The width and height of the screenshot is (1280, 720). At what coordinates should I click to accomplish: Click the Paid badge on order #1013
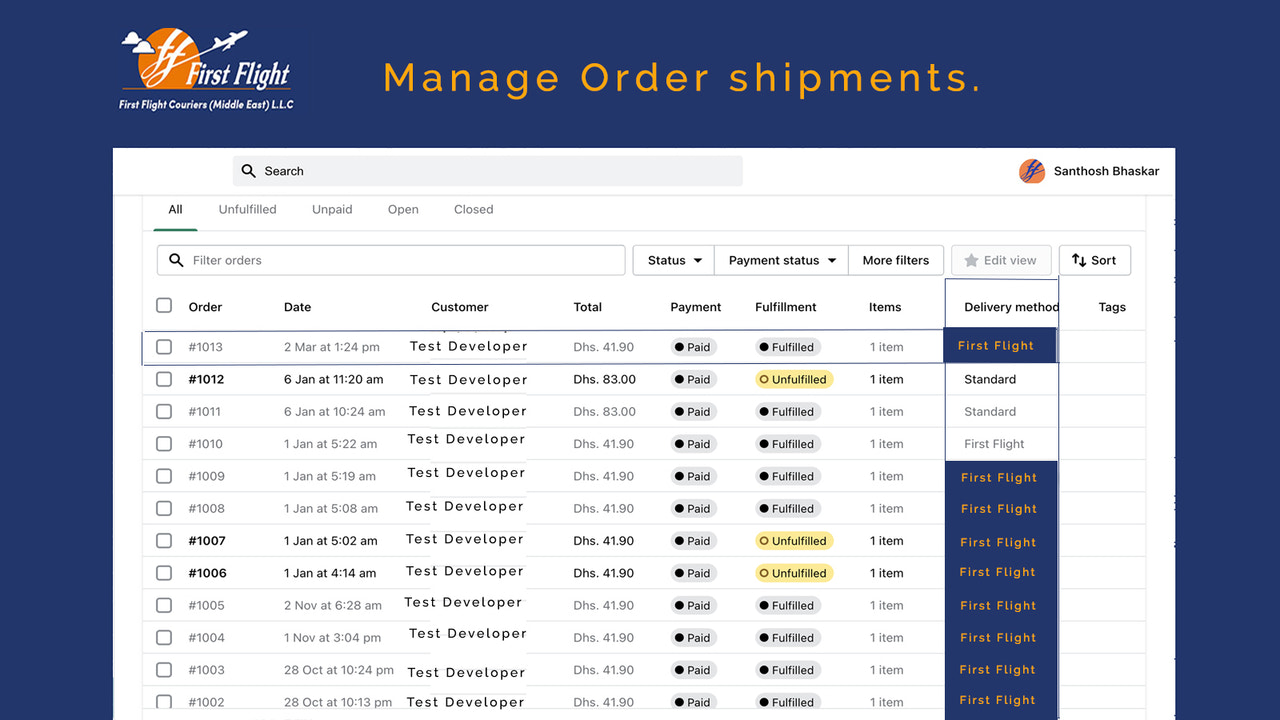(x=693, y=347)
